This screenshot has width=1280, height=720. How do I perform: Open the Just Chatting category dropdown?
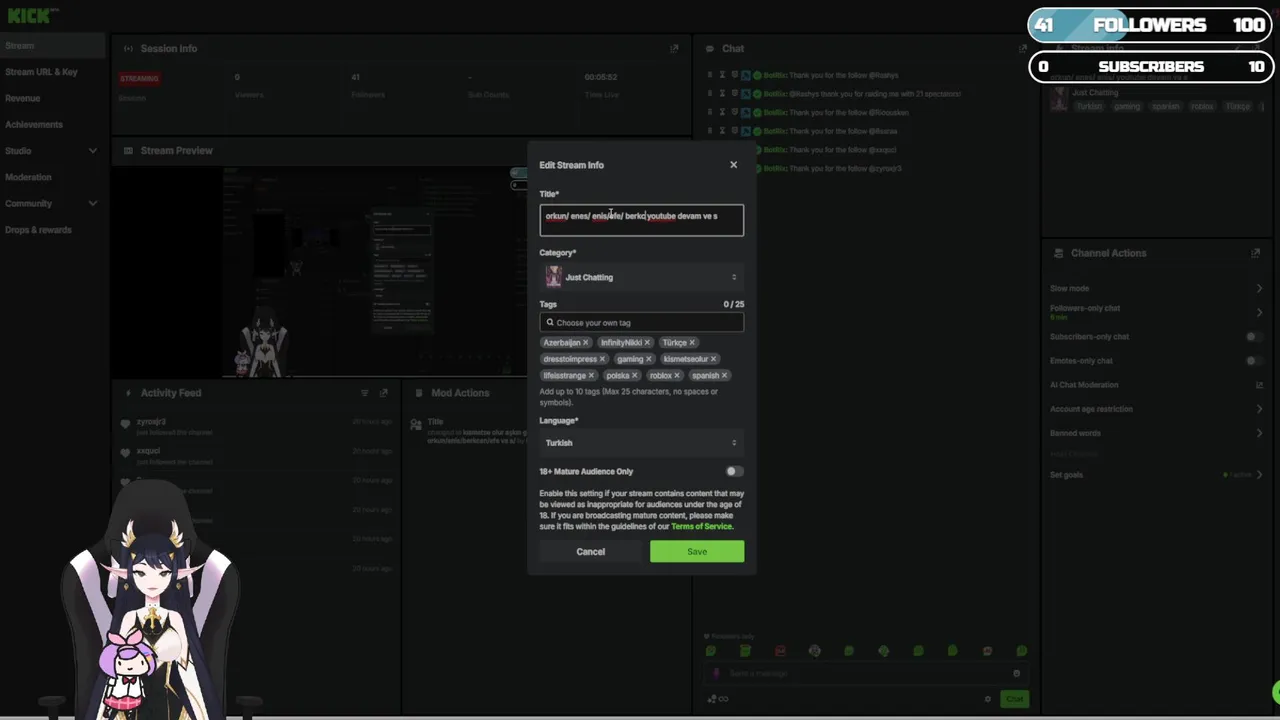pyautogui.click(x=641, y=277)
